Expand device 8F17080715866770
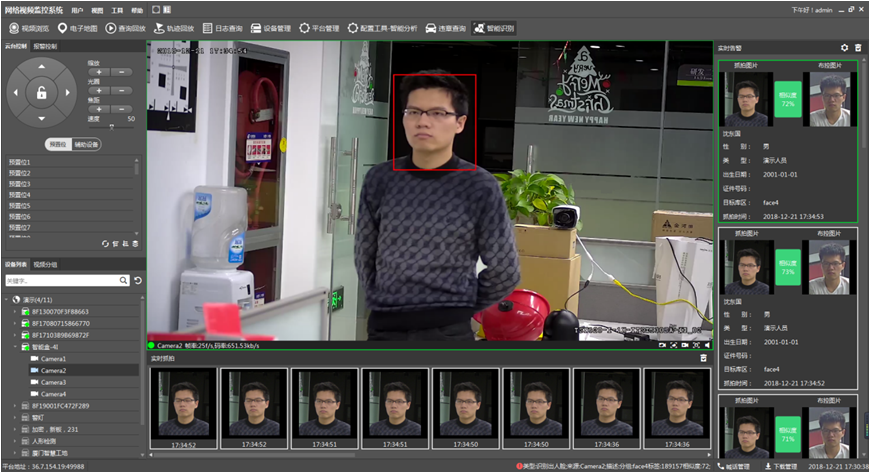Viewport: 870px width, 473px height. tap(15, 323)
